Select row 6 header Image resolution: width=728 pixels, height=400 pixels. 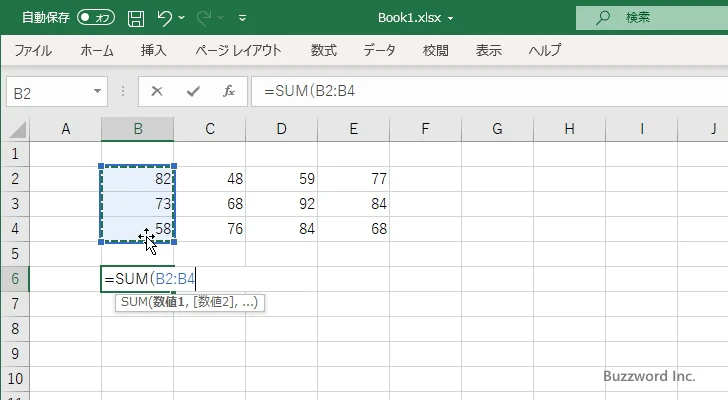tap(15, 279)
